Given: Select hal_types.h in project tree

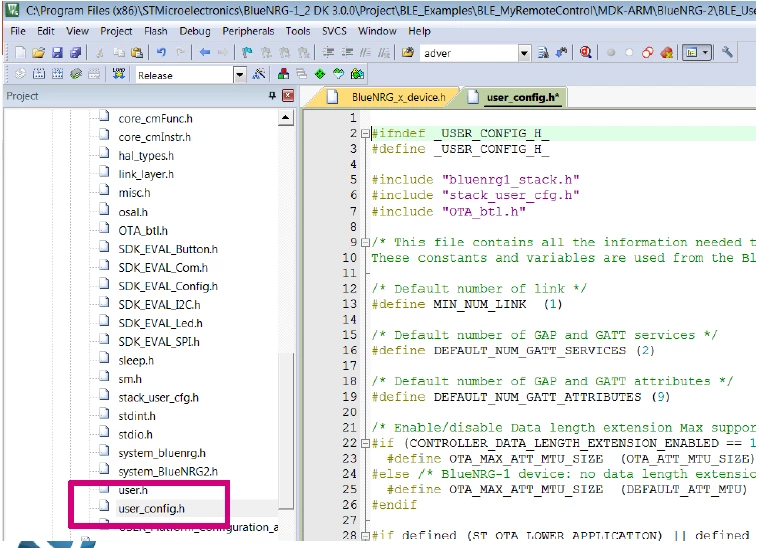Looking at the screenshot, I should (146, 156).
